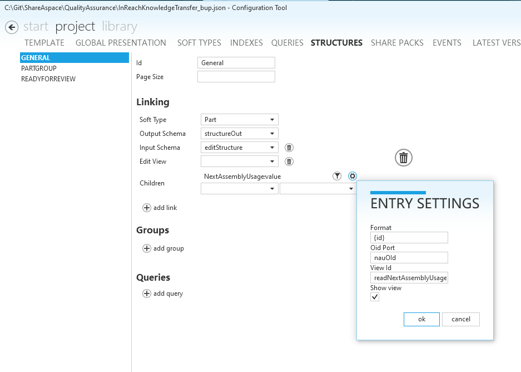Switch to the INDEXES tab
Viewport: 521px width, 372px height.
pos(246,43)
